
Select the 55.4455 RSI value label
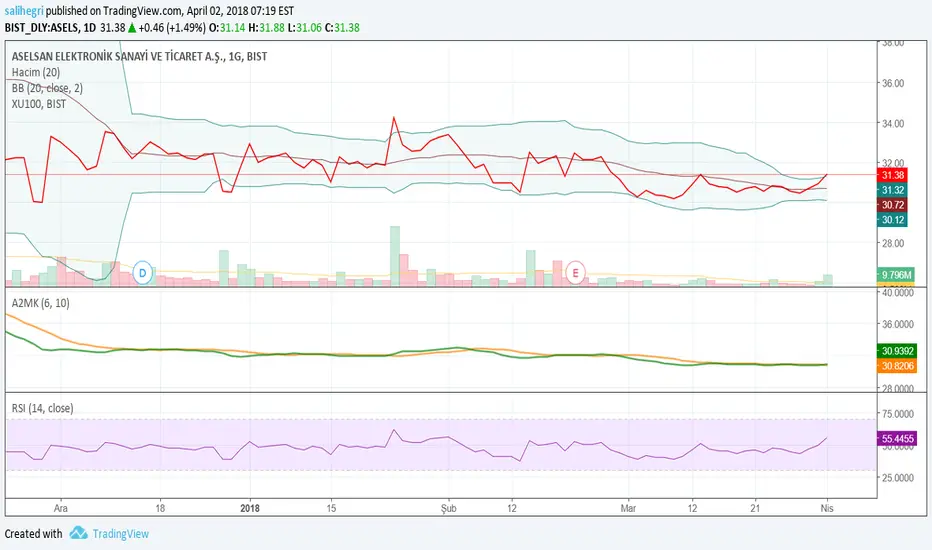point(897,438)
